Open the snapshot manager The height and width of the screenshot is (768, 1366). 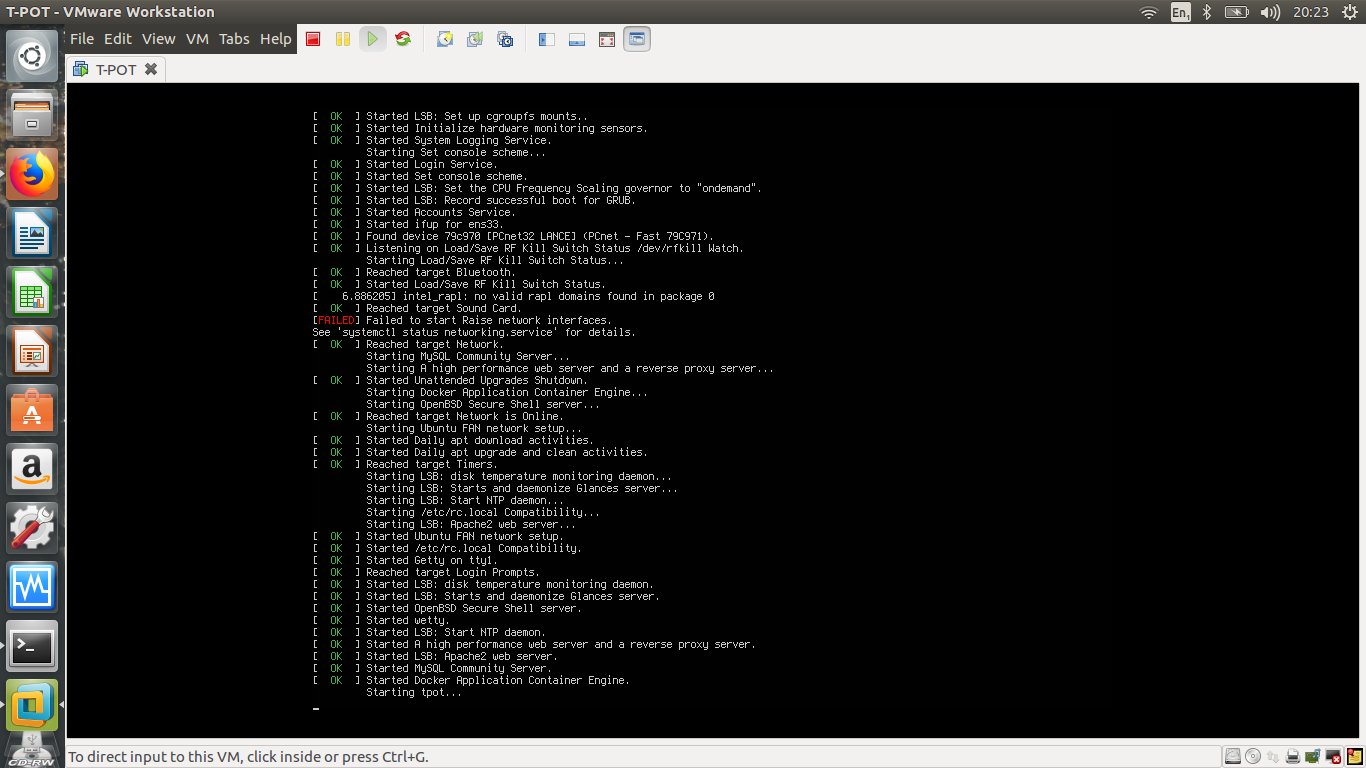tap(505, 39)
